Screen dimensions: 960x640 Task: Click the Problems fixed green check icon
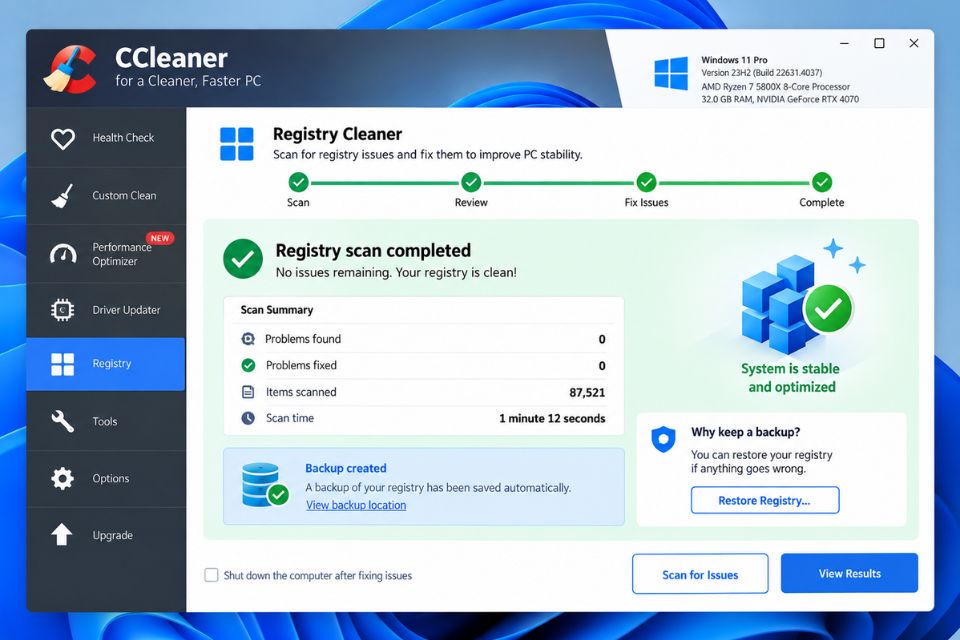point(248,366)
